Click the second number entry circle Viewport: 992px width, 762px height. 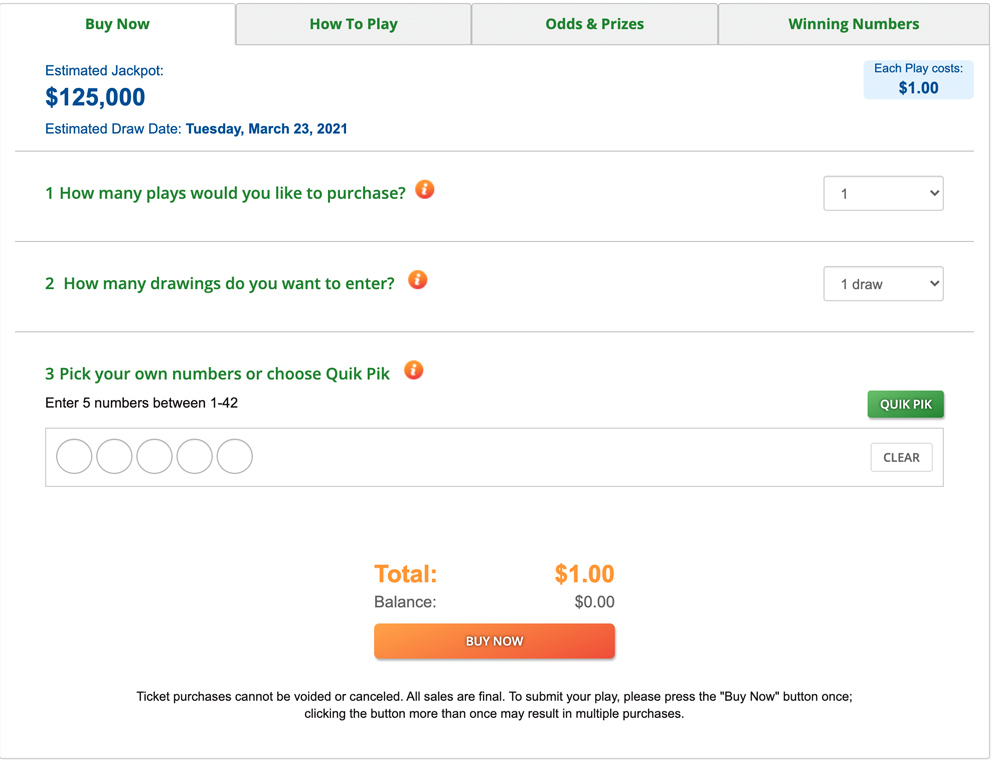point(114,456)
